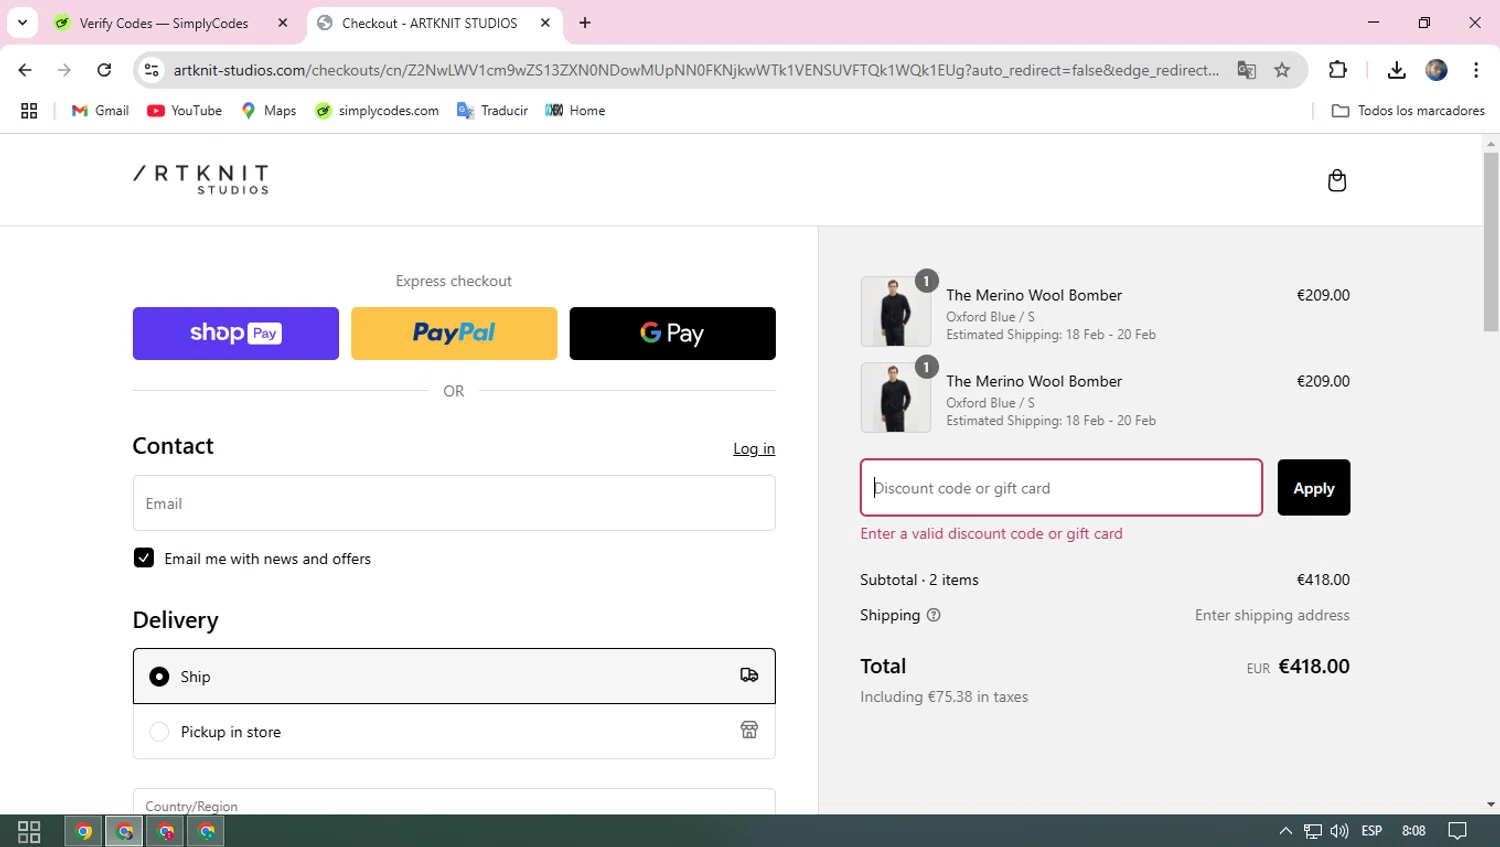Pay with Shop Pay button
The width and height of the screenshot is (1500, 847).
pyautogui.click(x=236, y=333)
